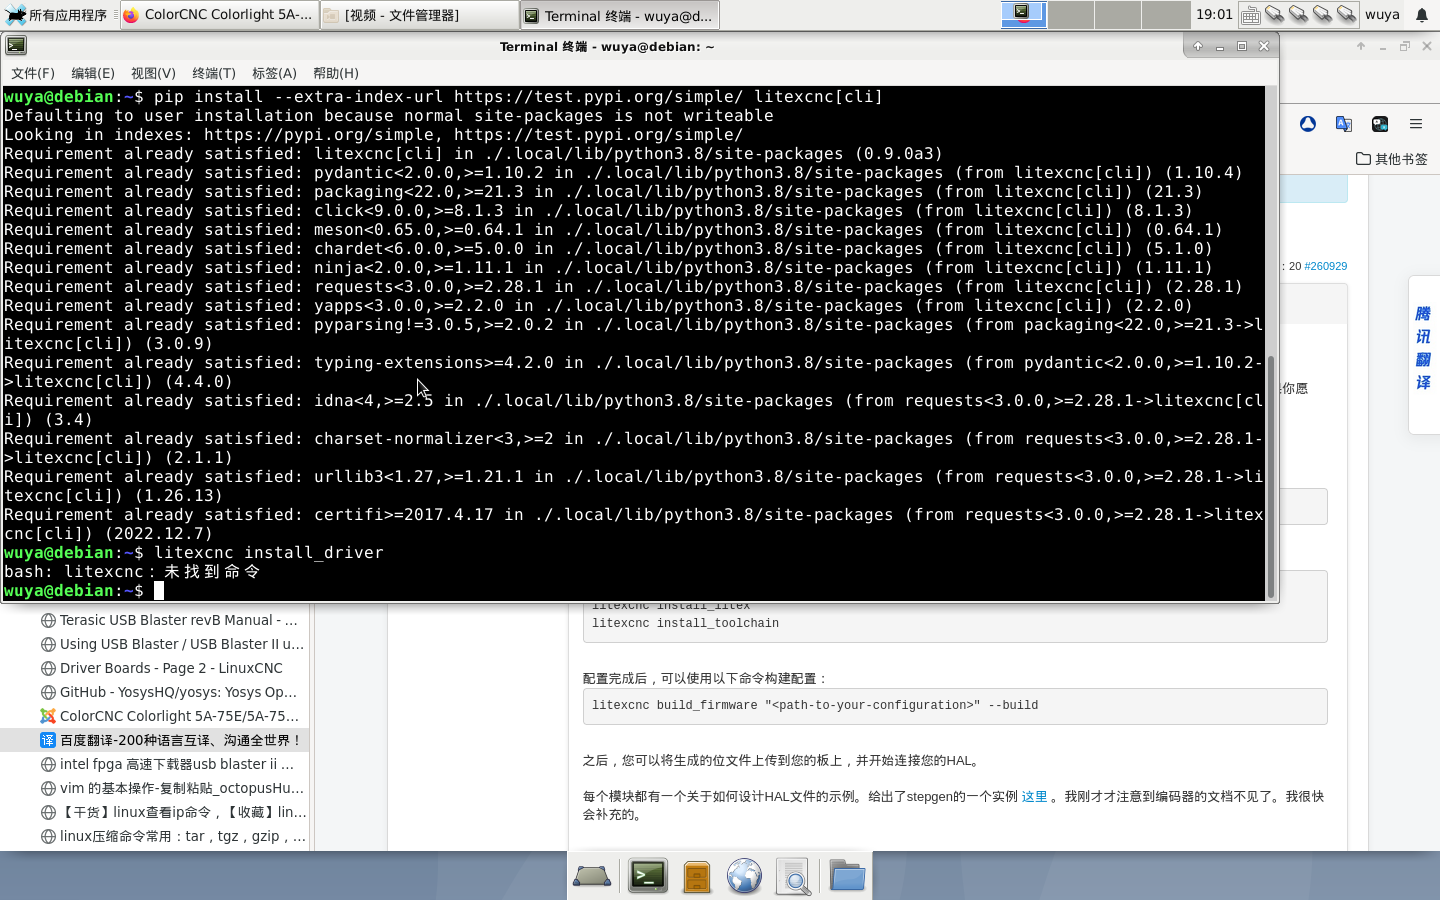Viewport: 1440px width, 900px height.
Task: Click the litexcnc install_toolchain code line
Action: click(x=685, y=623)
